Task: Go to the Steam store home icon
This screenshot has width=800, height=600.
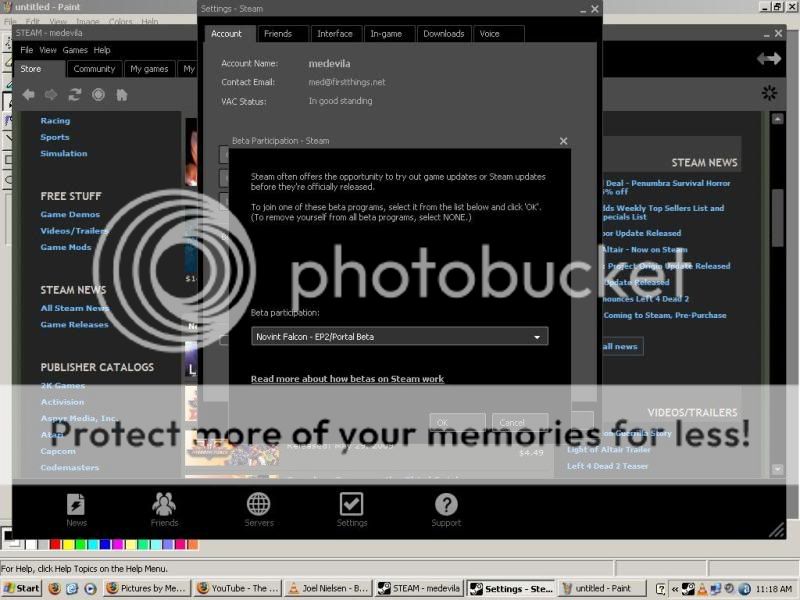Action: click(121, 95)
